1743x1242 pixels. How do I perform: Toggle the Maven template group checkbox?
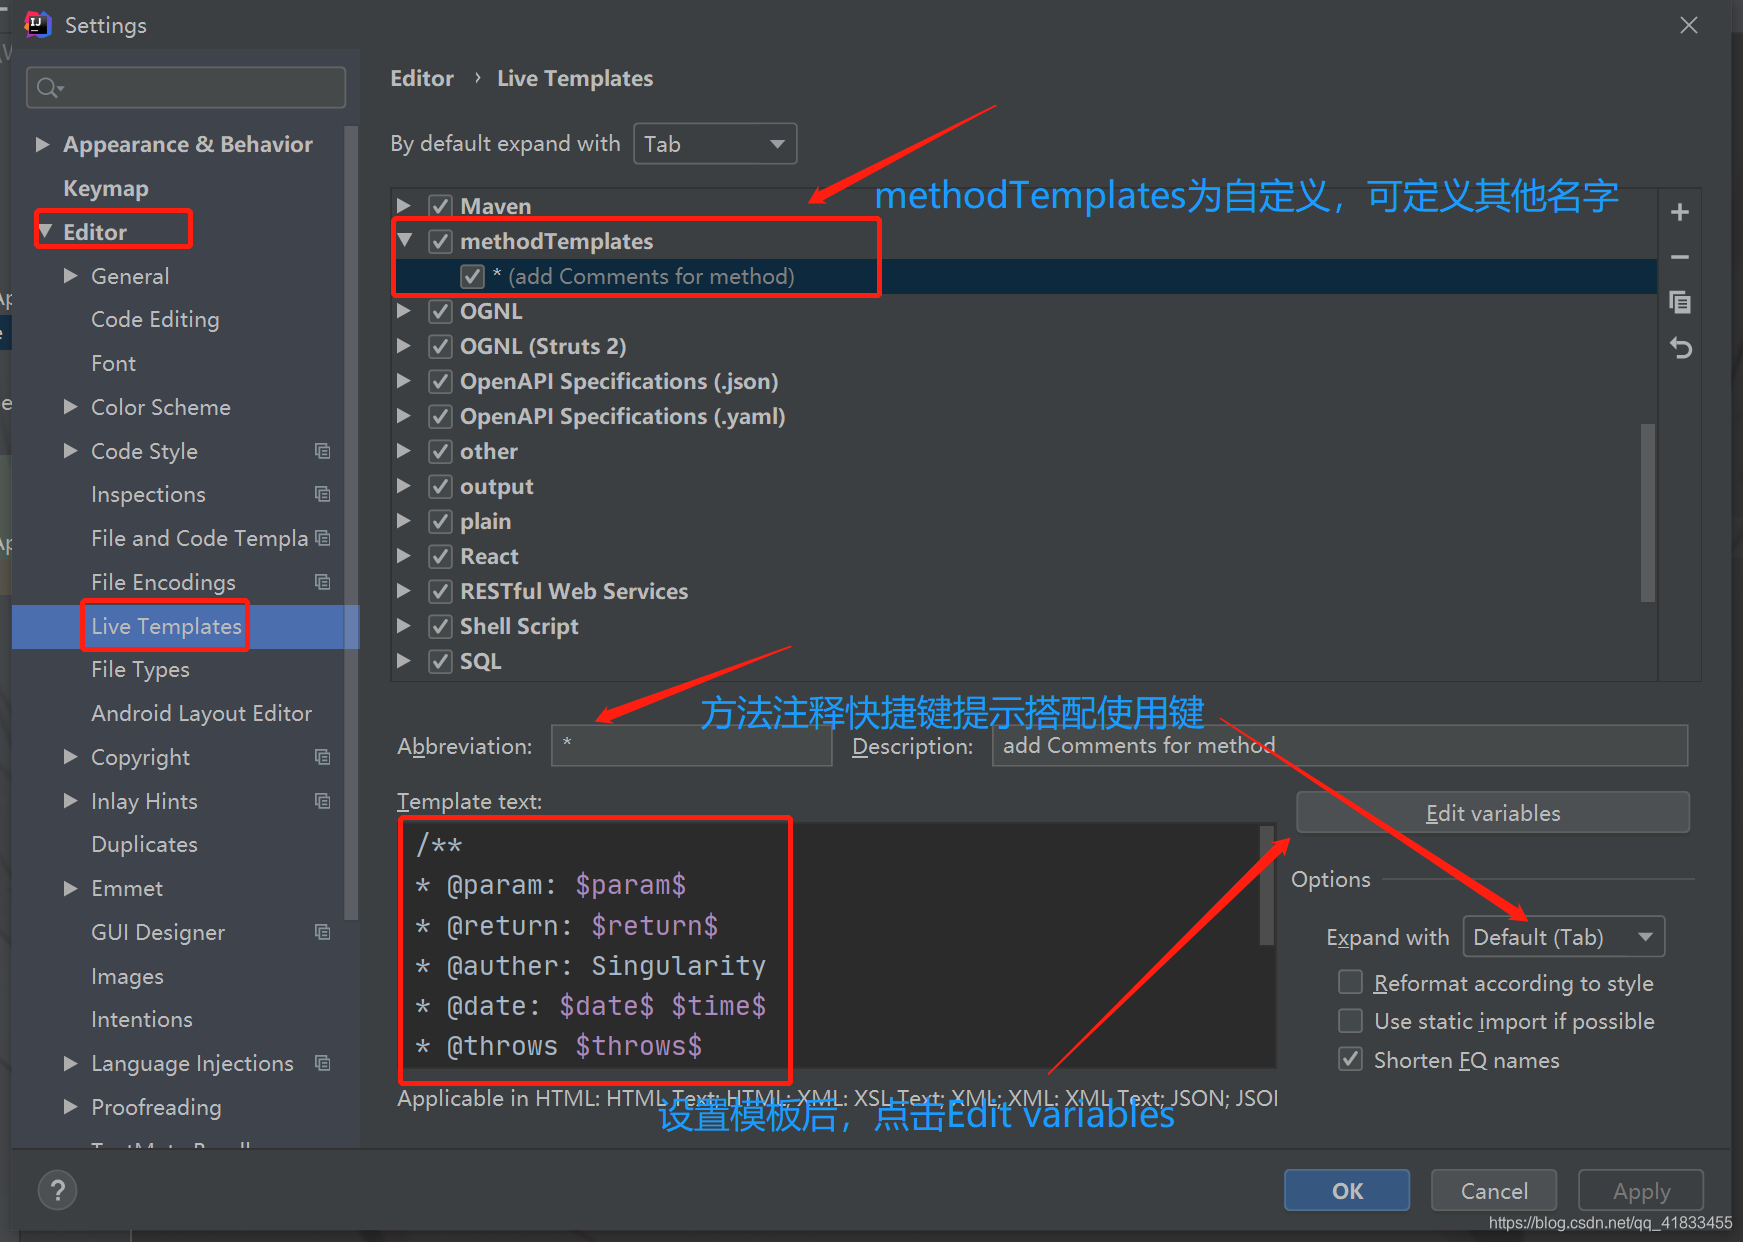(x=440, y=206)
